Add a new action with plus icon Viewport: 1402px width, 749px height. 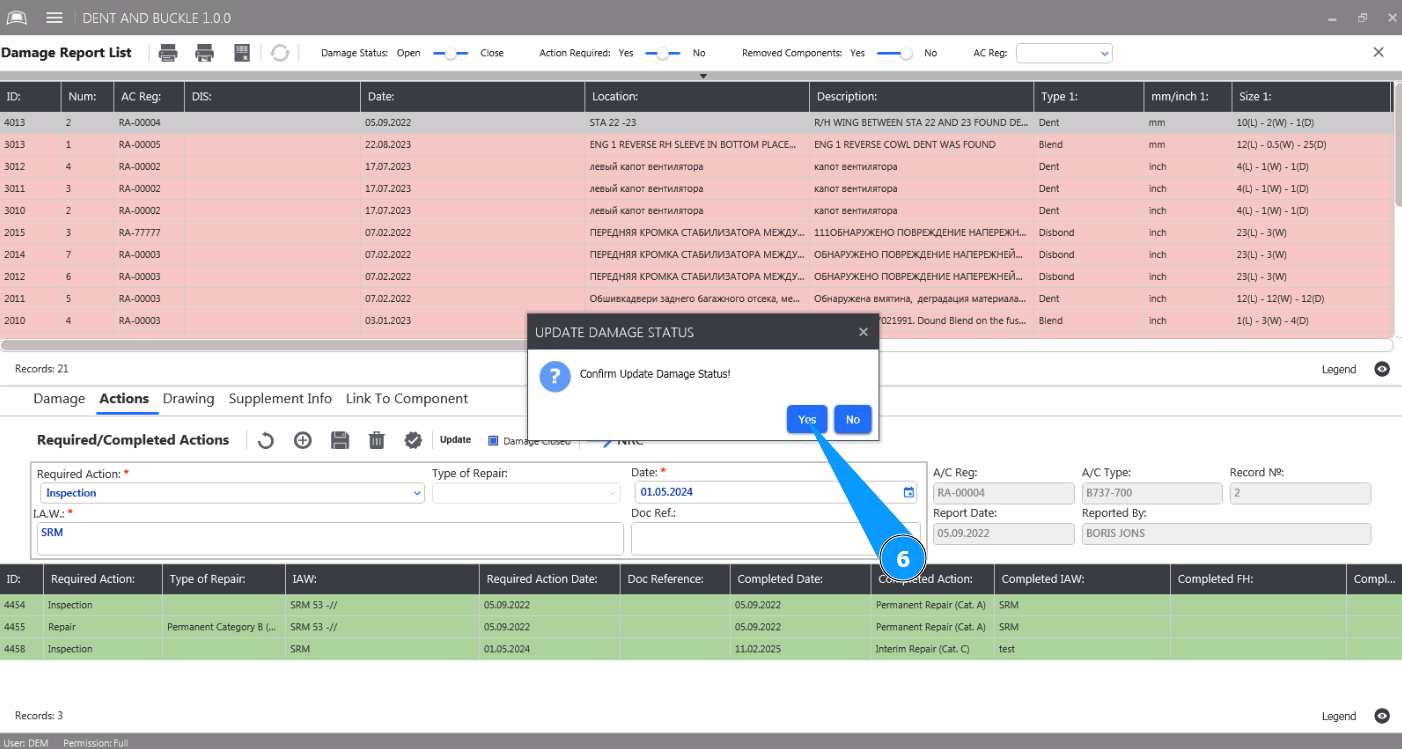click(303, 440)
